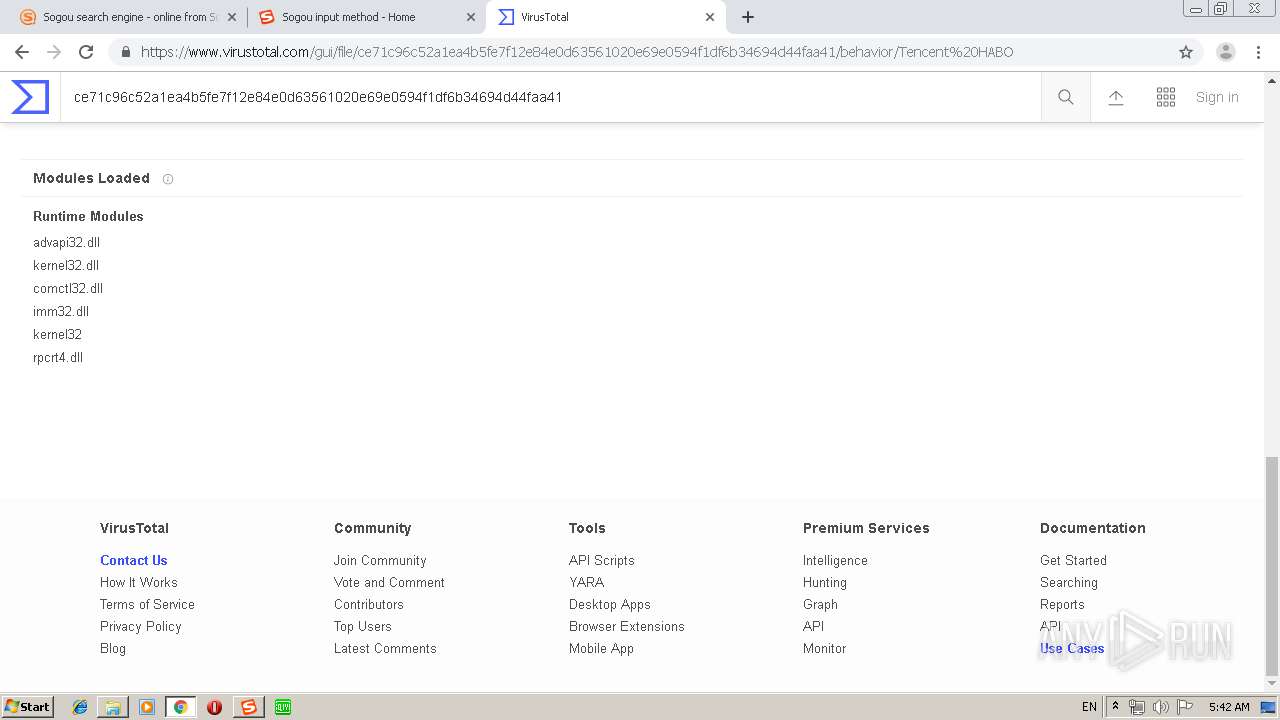
Task: Close the VirusTotal tab
Action: click(710, 17)
